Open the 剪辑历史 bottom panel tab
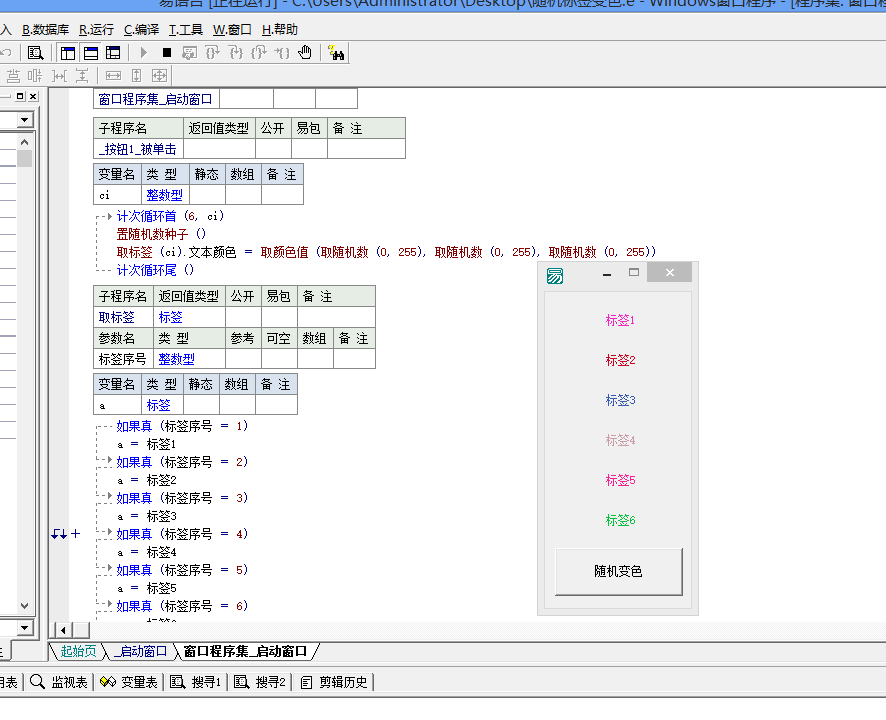The width and height of the screenshot is (886, 720). [333, 682]
